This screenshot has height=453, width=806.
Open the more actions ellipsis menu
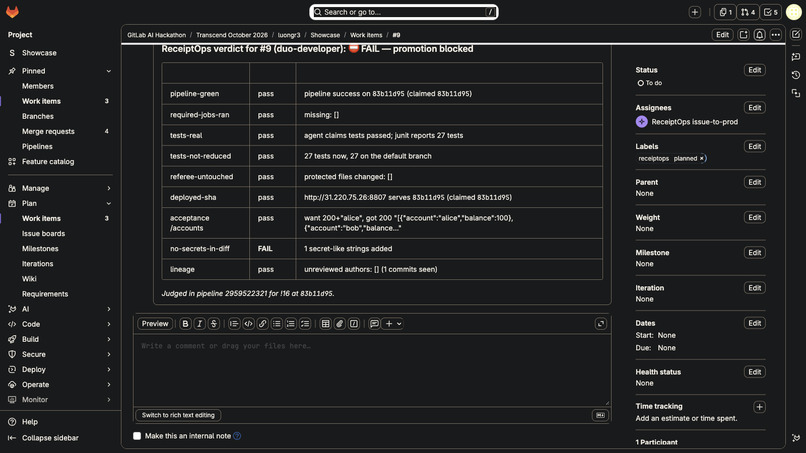click(x=776, y=35)
